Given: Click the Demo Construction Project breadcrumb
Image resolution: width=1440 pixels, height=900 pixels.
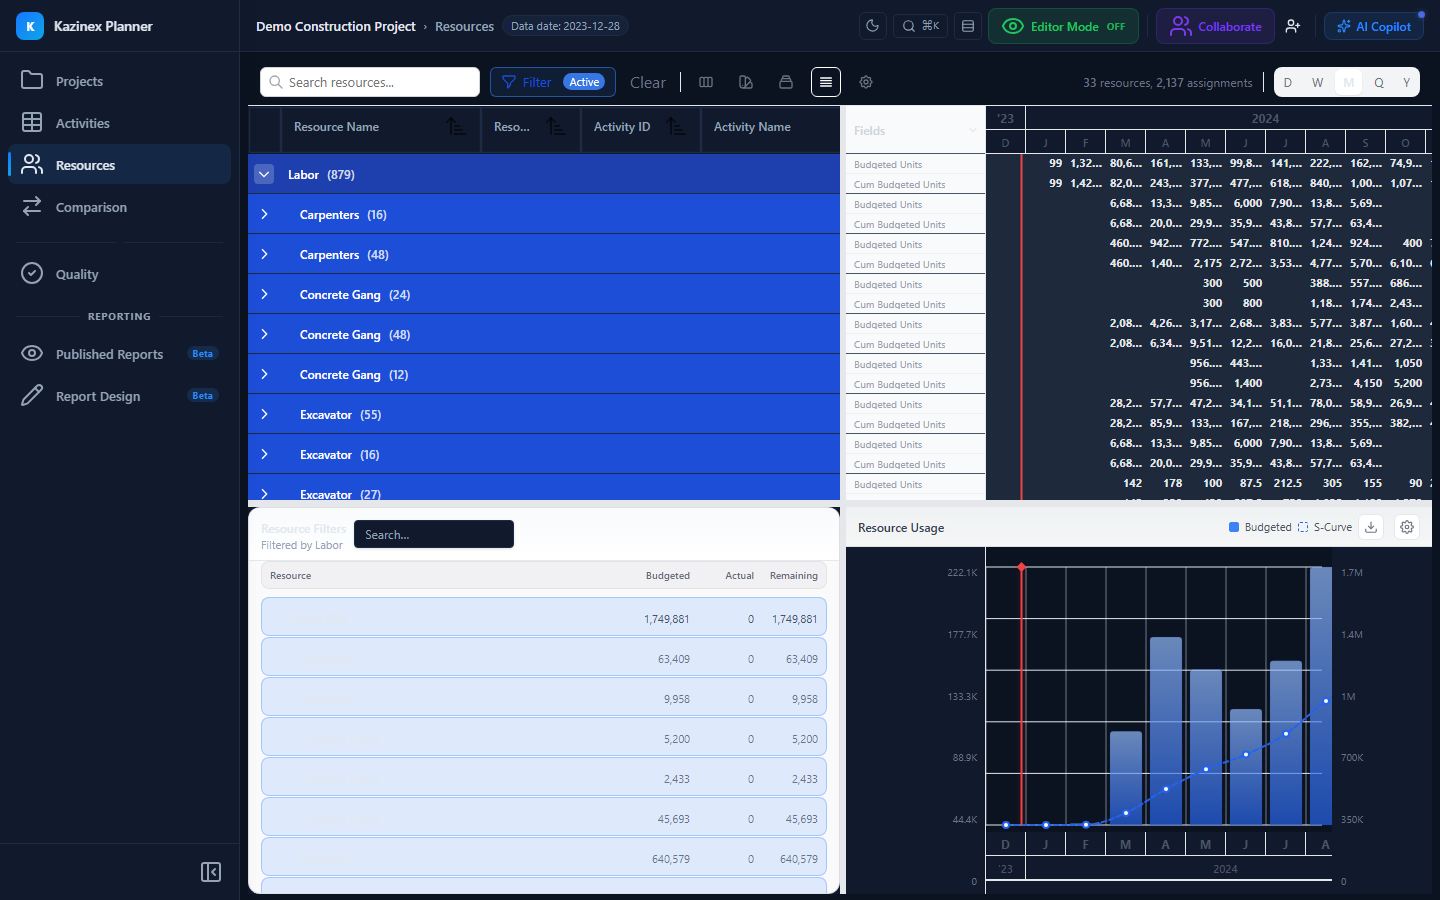Looking at the screenshot, I should 335,26.
